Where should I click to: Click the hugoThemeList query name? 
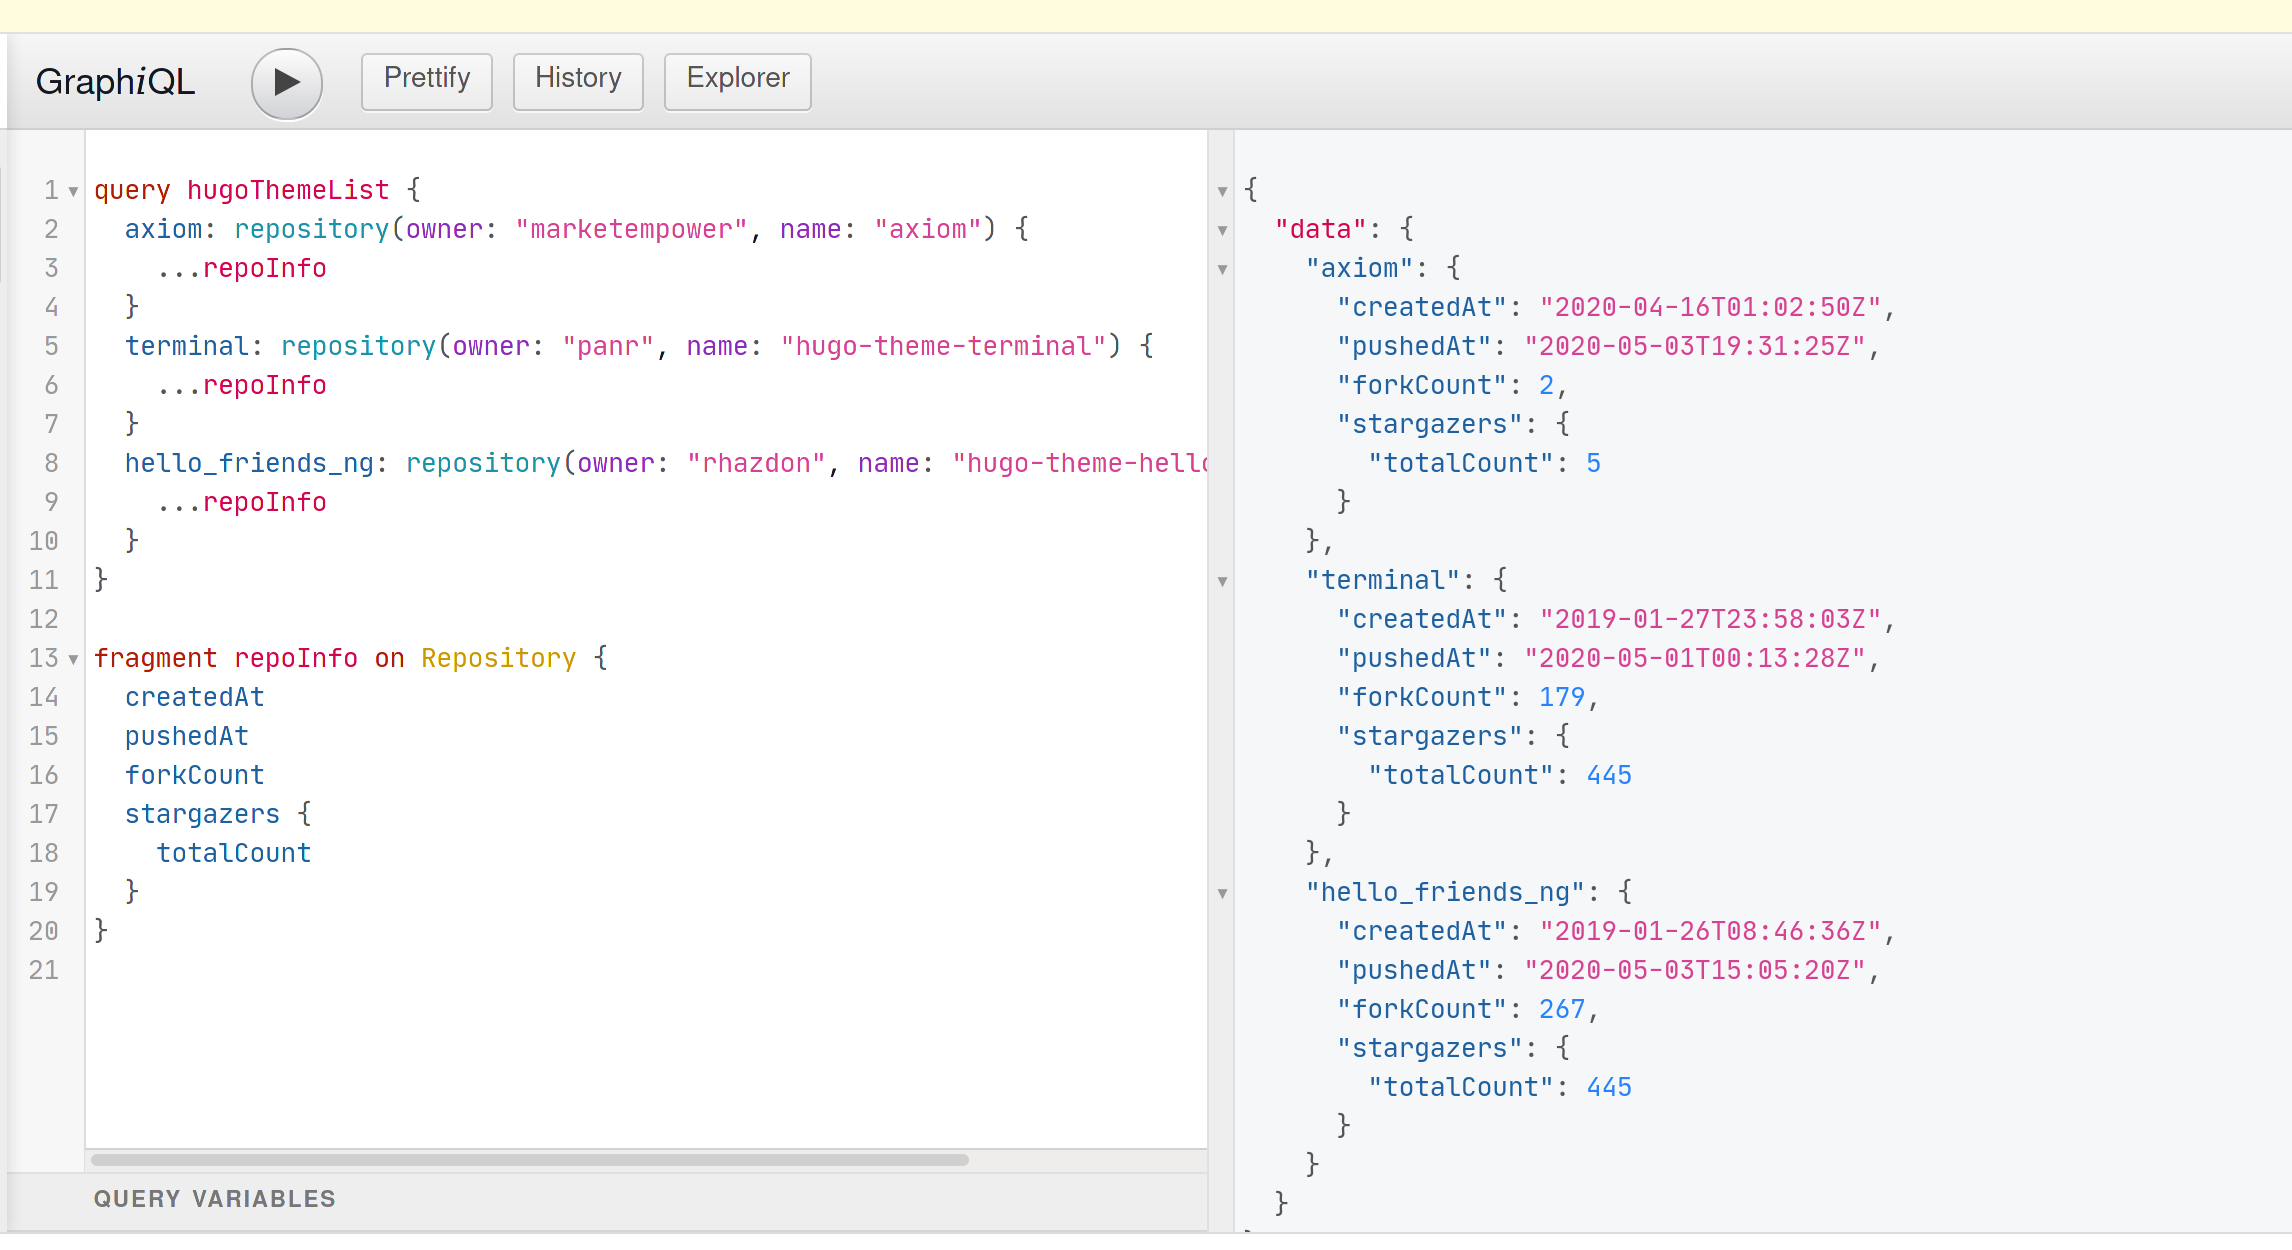click(288, 190)
